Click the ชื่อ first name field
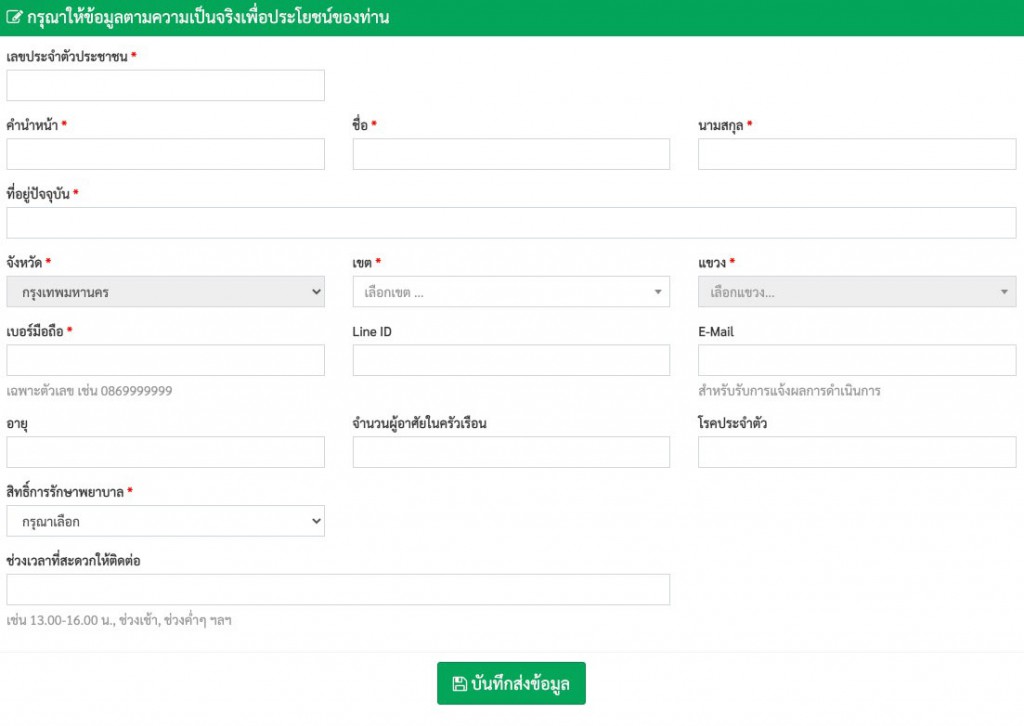The height and width of the screenshot is (726, 1024). pyautogui.click(x=511, y=154)
